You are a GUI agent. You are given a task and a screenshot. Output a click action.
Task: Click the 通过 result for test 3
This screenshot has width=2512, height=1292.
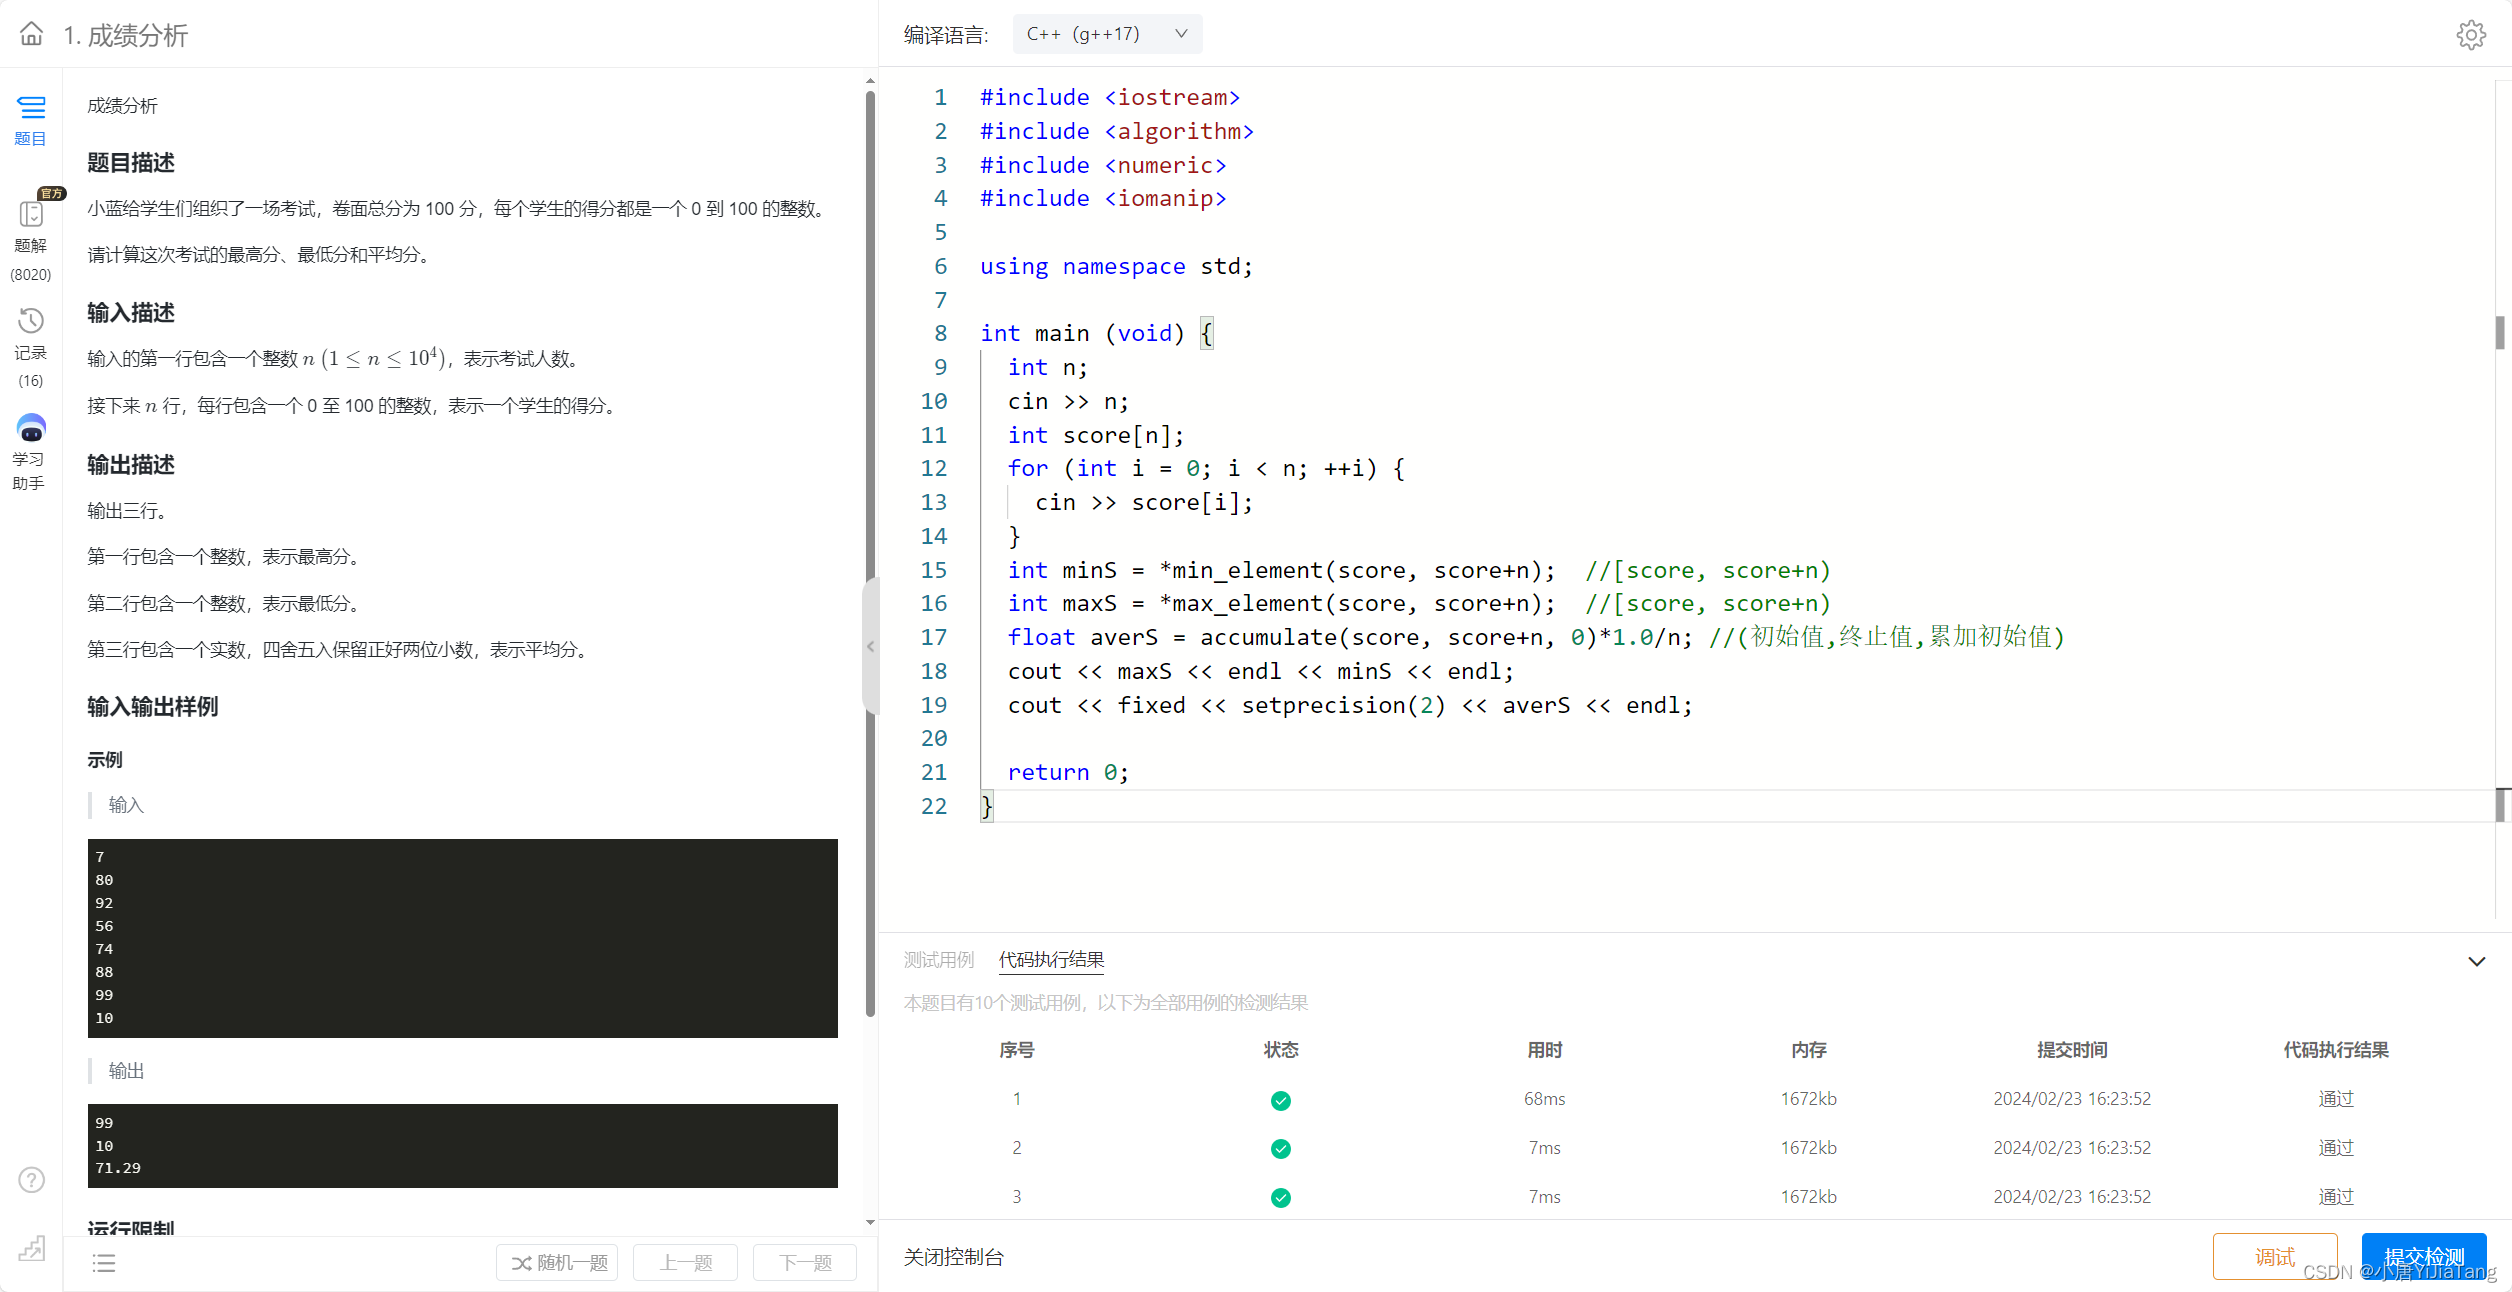(2336, 1197)
